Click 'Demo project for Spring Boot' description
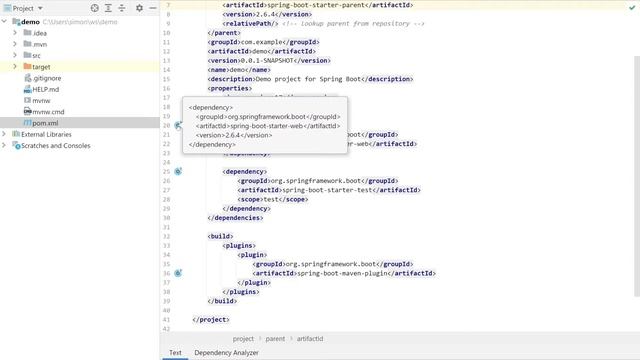 pos(308,79)
